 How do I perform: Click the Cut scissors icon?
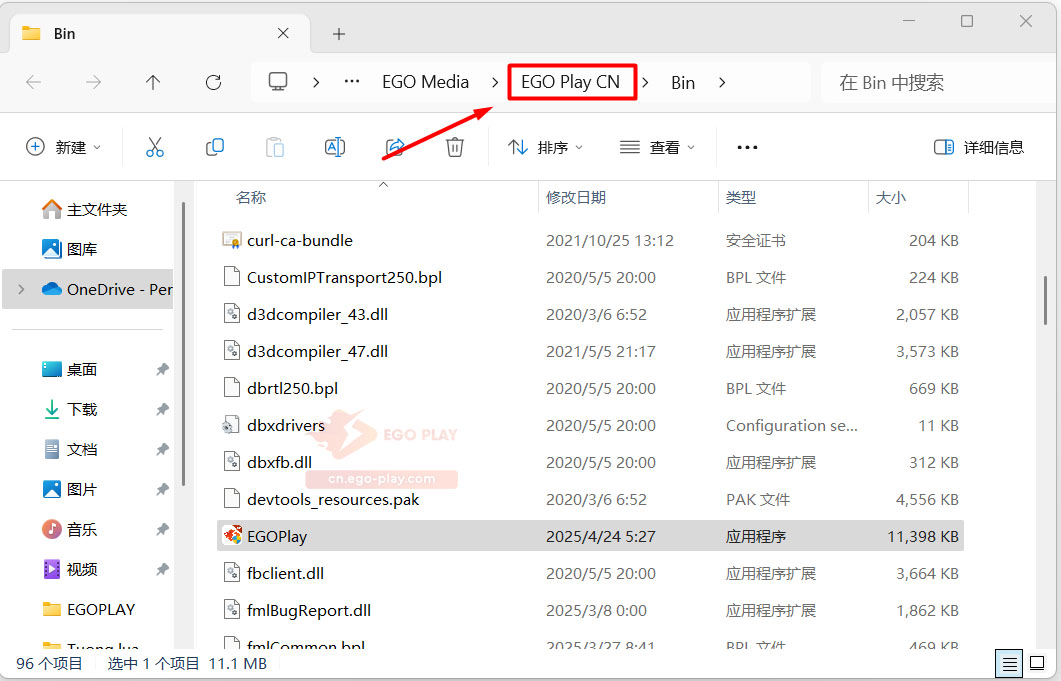(x=154, y=147)
